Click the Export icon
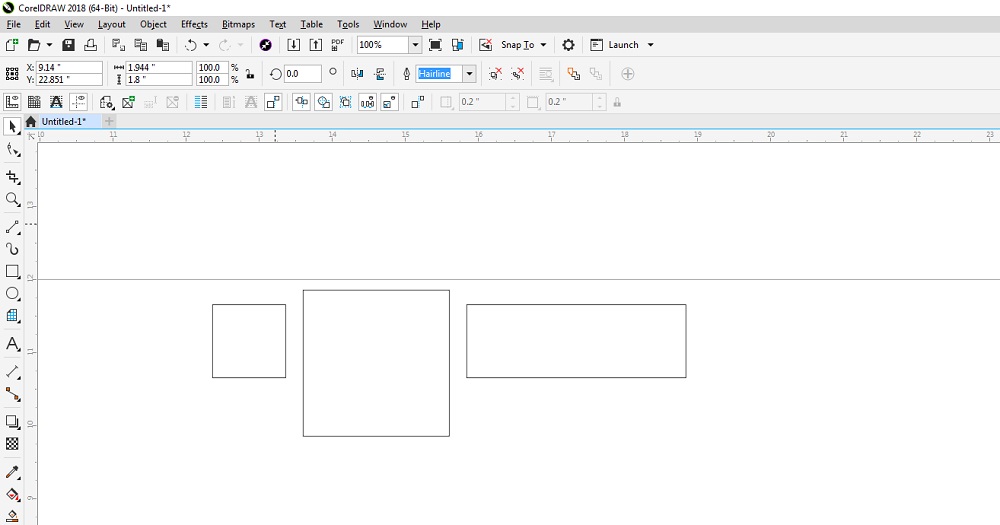The image size is (1000, 525). [316, 45]
